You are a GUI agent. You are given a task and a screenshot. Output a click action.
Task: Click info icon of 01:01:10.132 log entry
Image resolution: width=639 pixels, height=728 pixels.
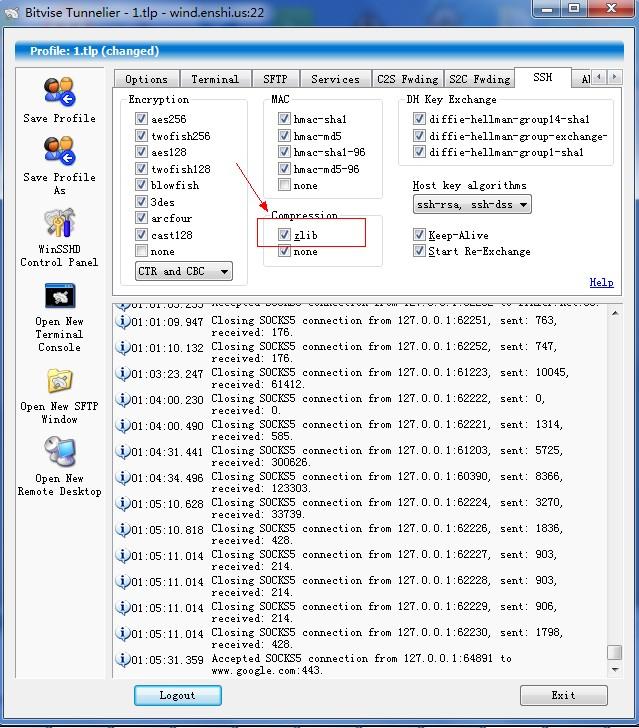(x=123, y=347)
